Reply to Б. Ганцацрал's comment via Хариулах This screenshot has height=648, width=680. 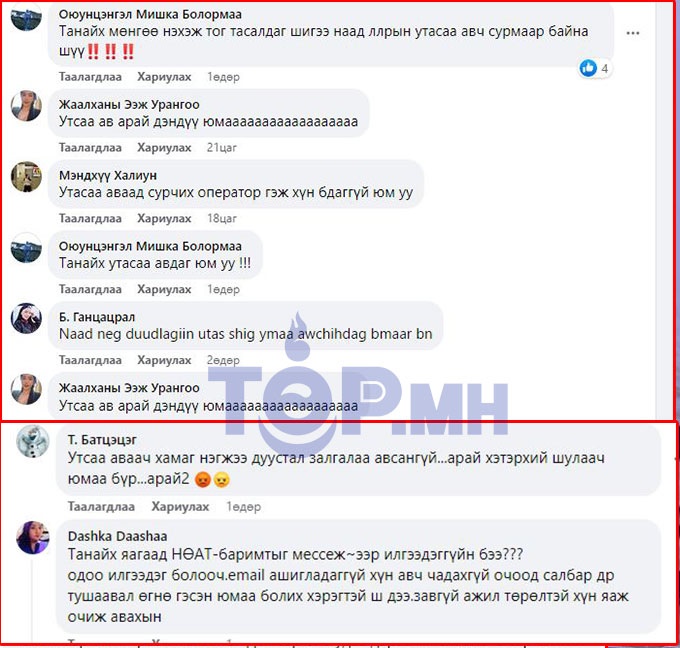pyautogui.click(x=164, y=360)
